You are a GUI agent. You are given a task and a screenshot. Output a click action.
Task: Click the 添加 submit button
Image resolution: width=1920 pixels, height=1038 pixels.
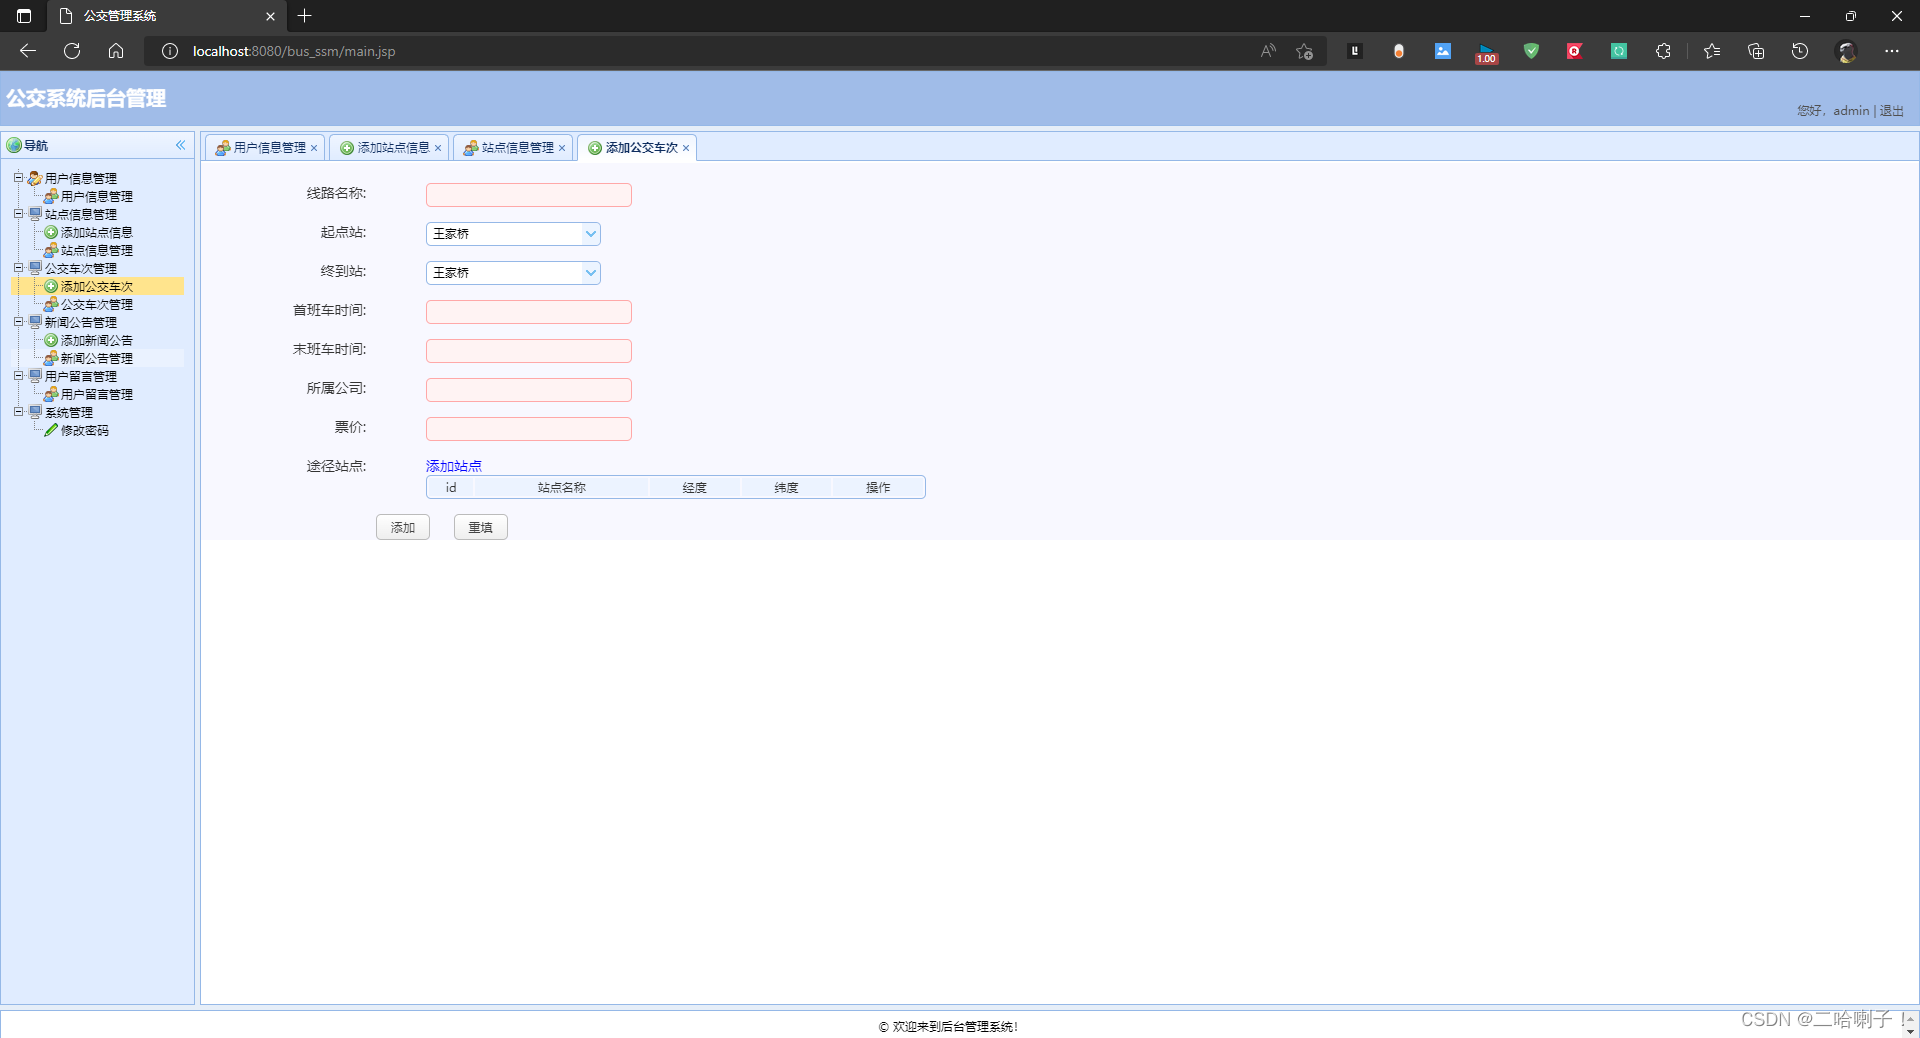point(403,527)
